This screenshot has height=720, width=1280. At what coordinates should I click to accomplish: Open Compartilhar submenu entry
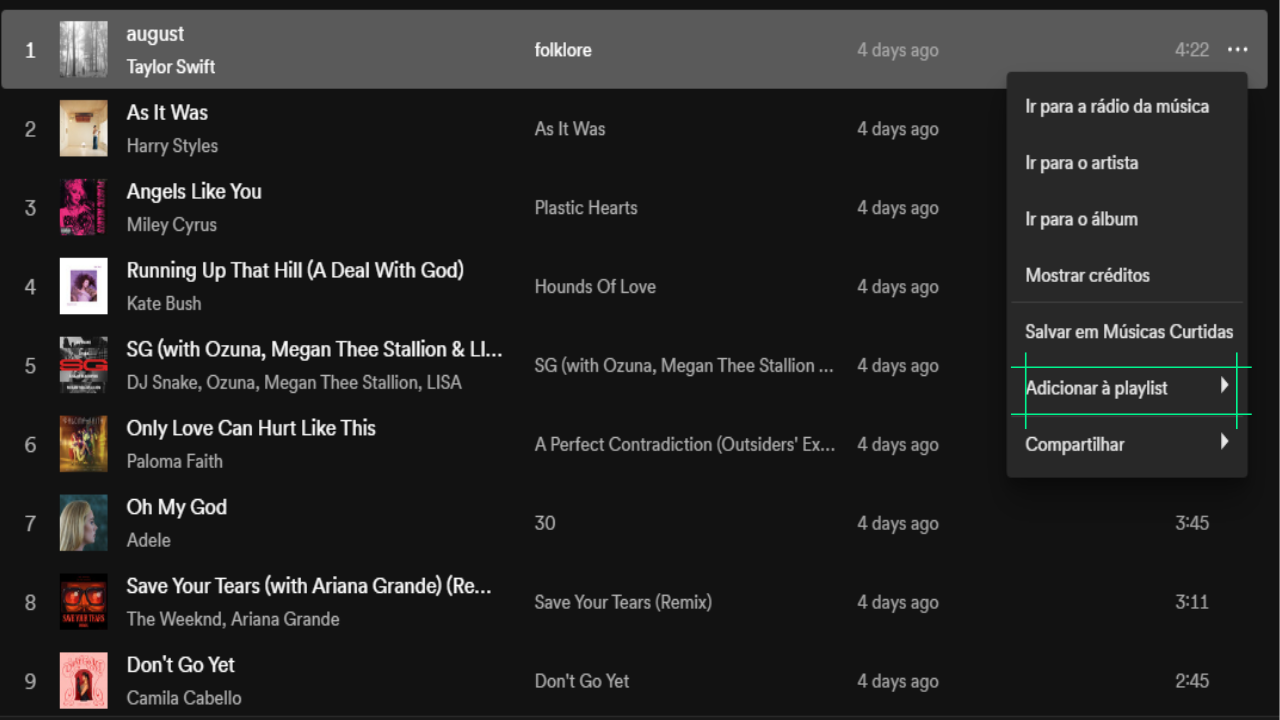tap(1127, 444)
